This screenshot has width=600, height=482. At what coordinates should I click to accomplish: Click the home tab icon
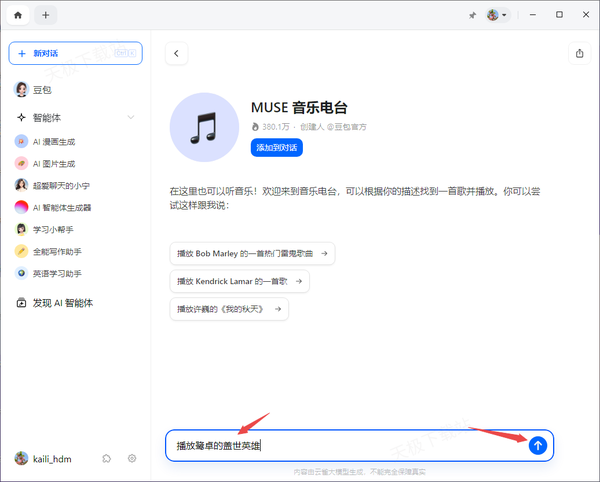pyautogui.click(x=18, y=15)
